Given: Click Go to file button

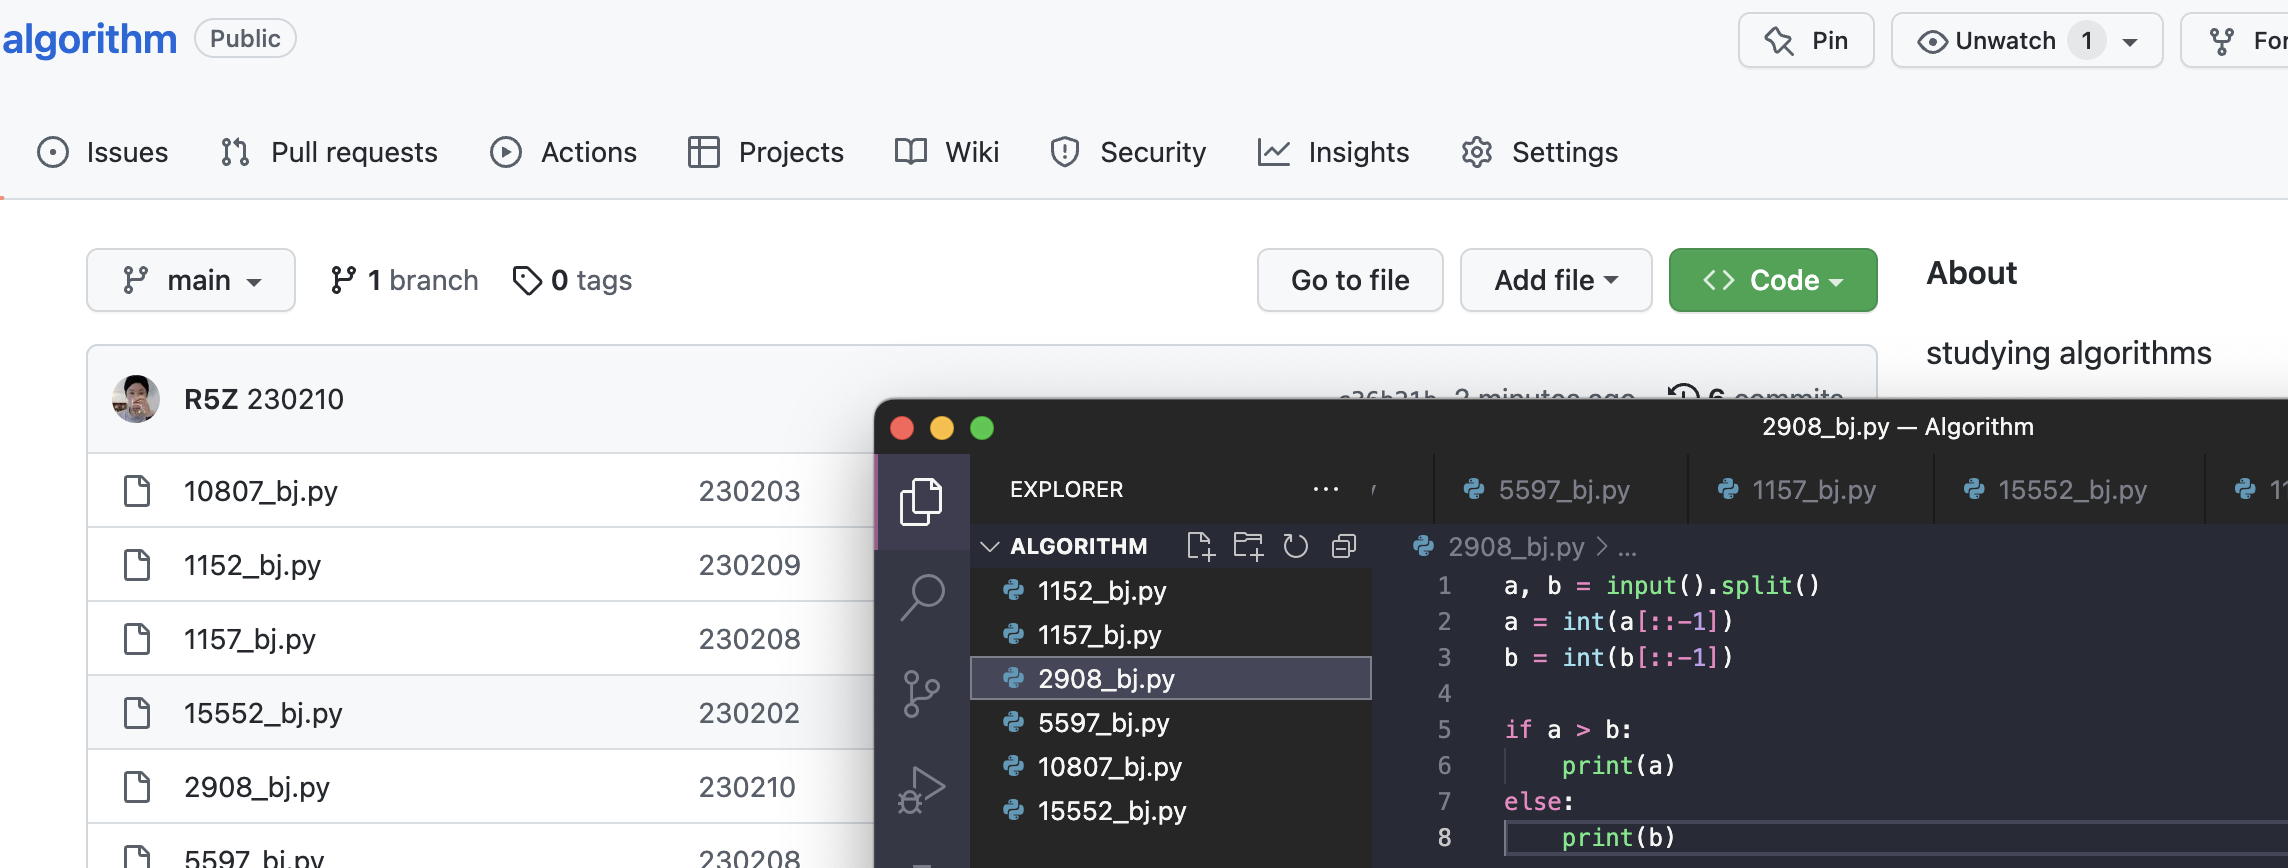Looking at the screenshot, I should click(1350, 280).
